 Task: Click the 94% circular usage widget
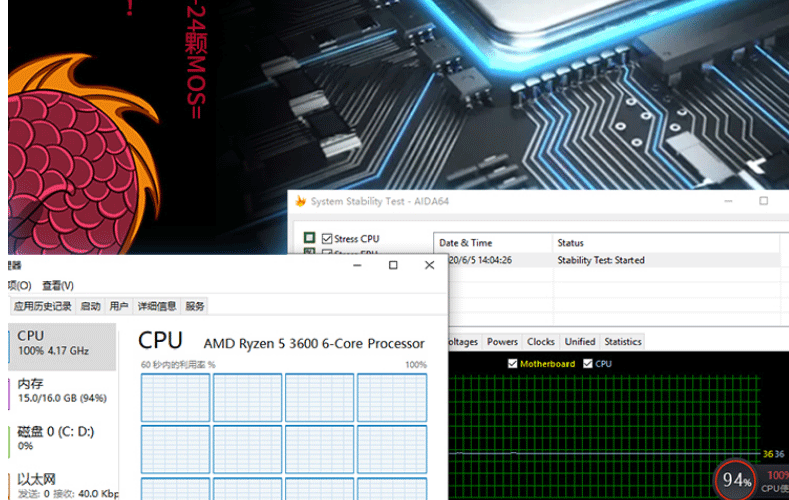(x=736, y=480)
